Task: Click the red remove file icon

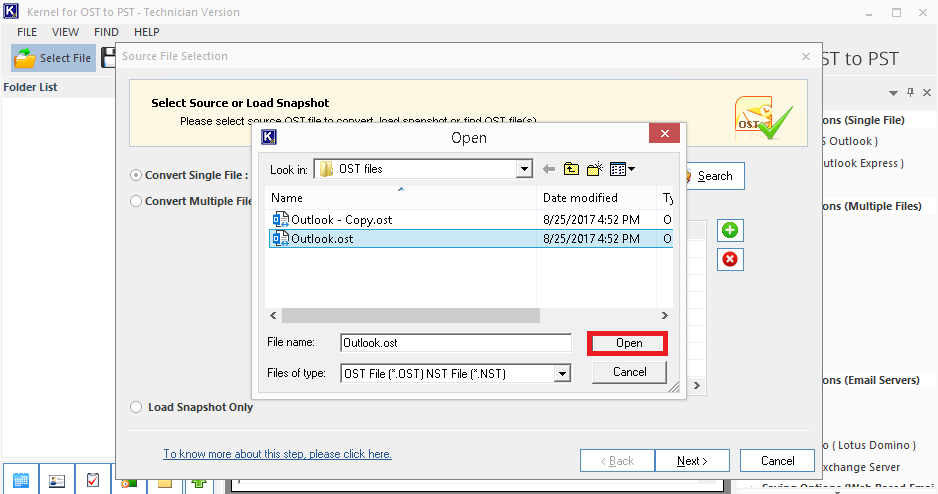Action: point(730,260)
